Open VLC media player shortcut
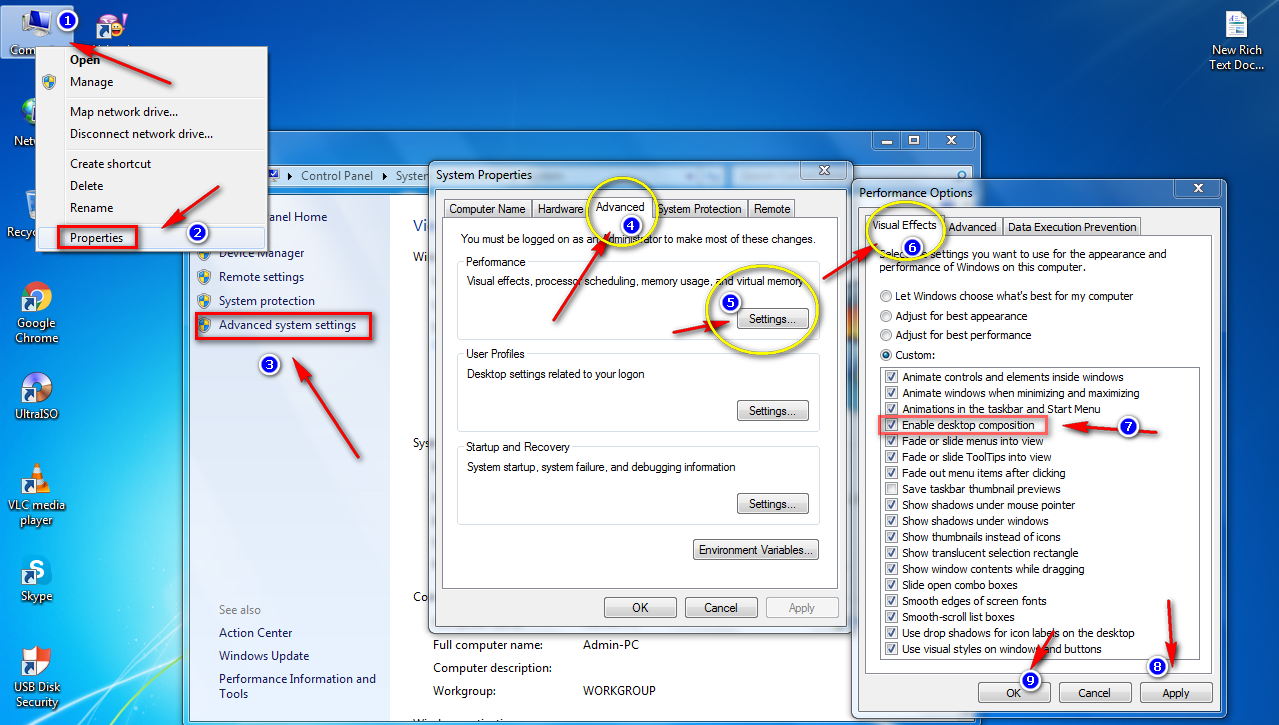Image resolution: width=1279 pixels, height=725 pixels. (x=36, y=481)
